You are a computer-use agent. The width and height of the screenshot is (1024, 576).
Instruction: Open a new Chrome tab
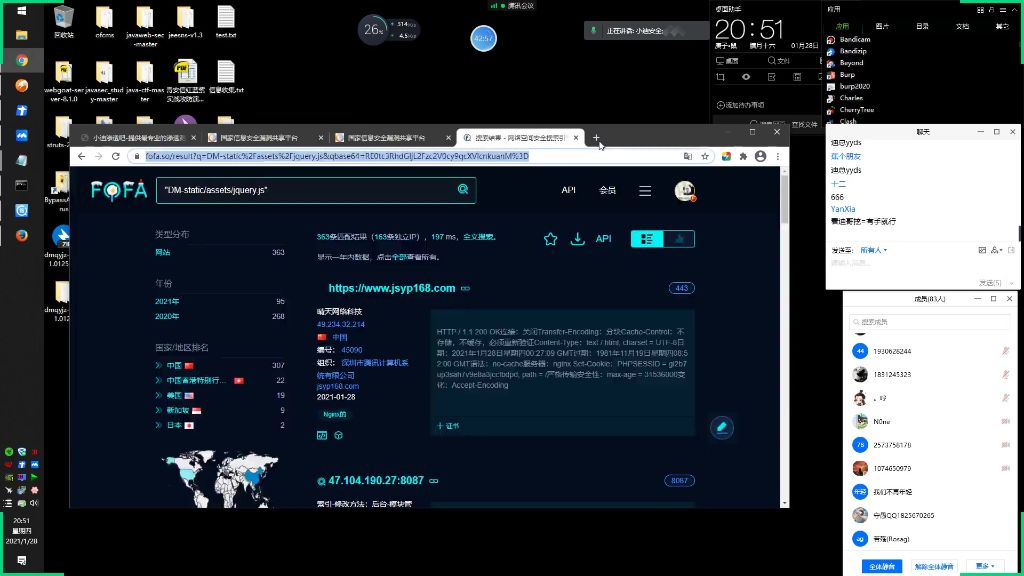(x=596, y=137)
